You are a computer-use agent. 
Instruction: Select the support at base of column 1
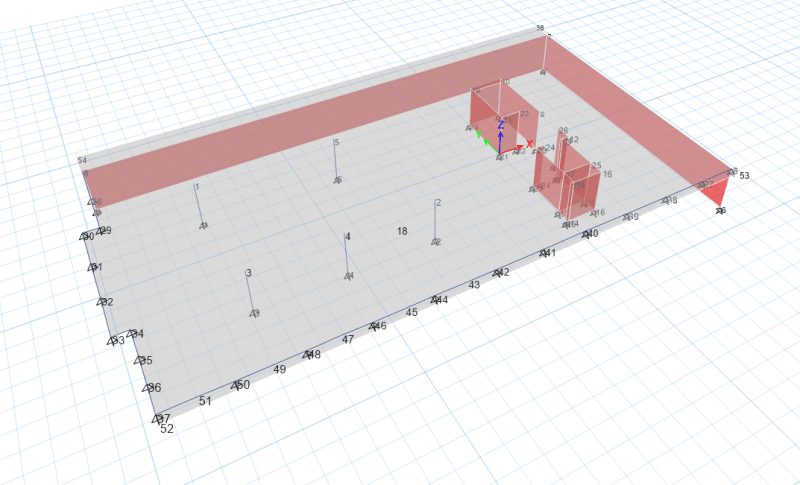203,225
